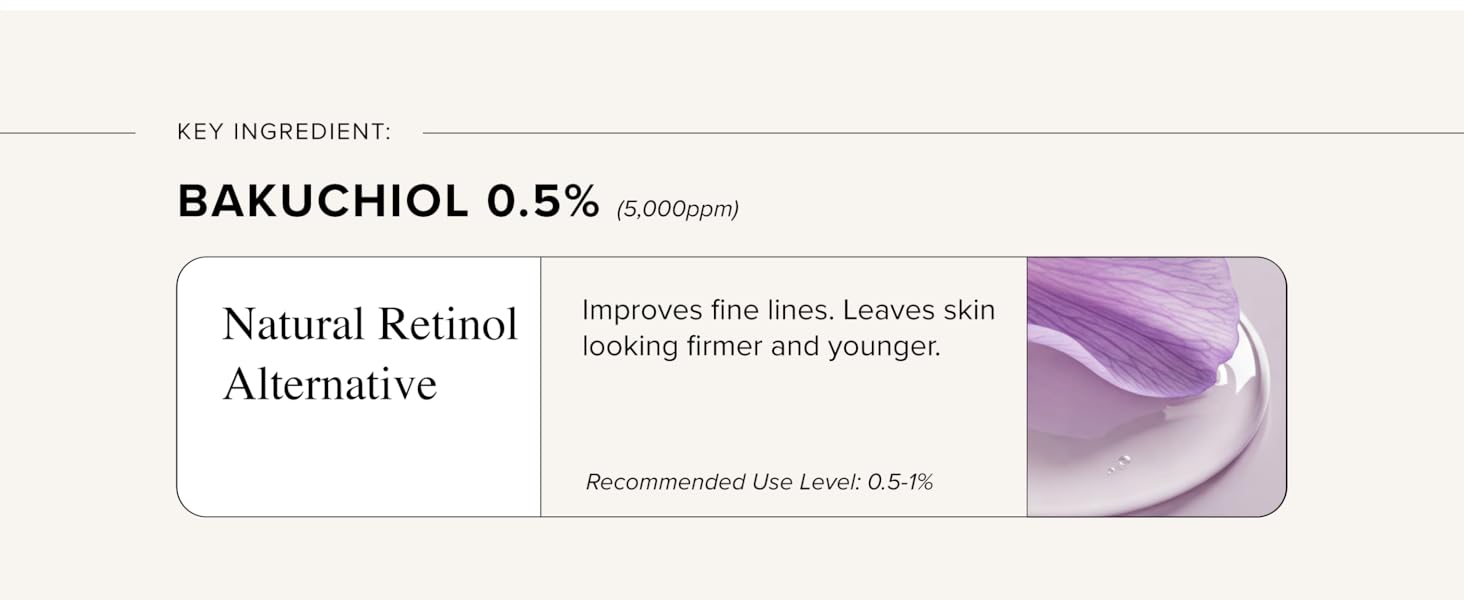Screen dimensions: 1464x600
Task: Click the "(5,000ppm)" italic note
Action: tap(677, 210)
